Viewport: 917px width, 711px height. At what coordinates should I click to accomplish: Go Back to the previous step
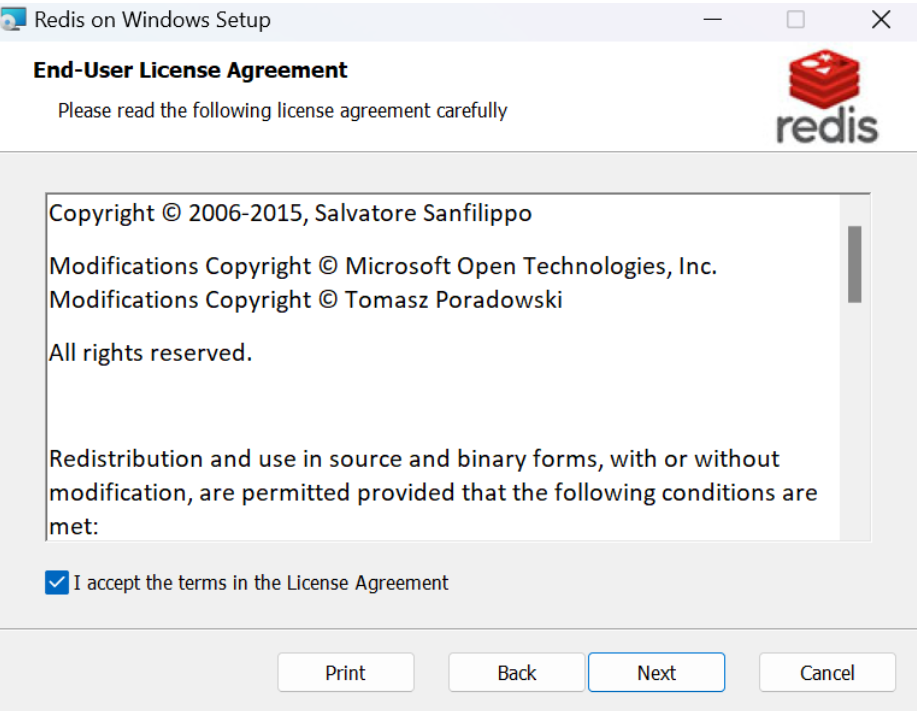click(516, 672)
